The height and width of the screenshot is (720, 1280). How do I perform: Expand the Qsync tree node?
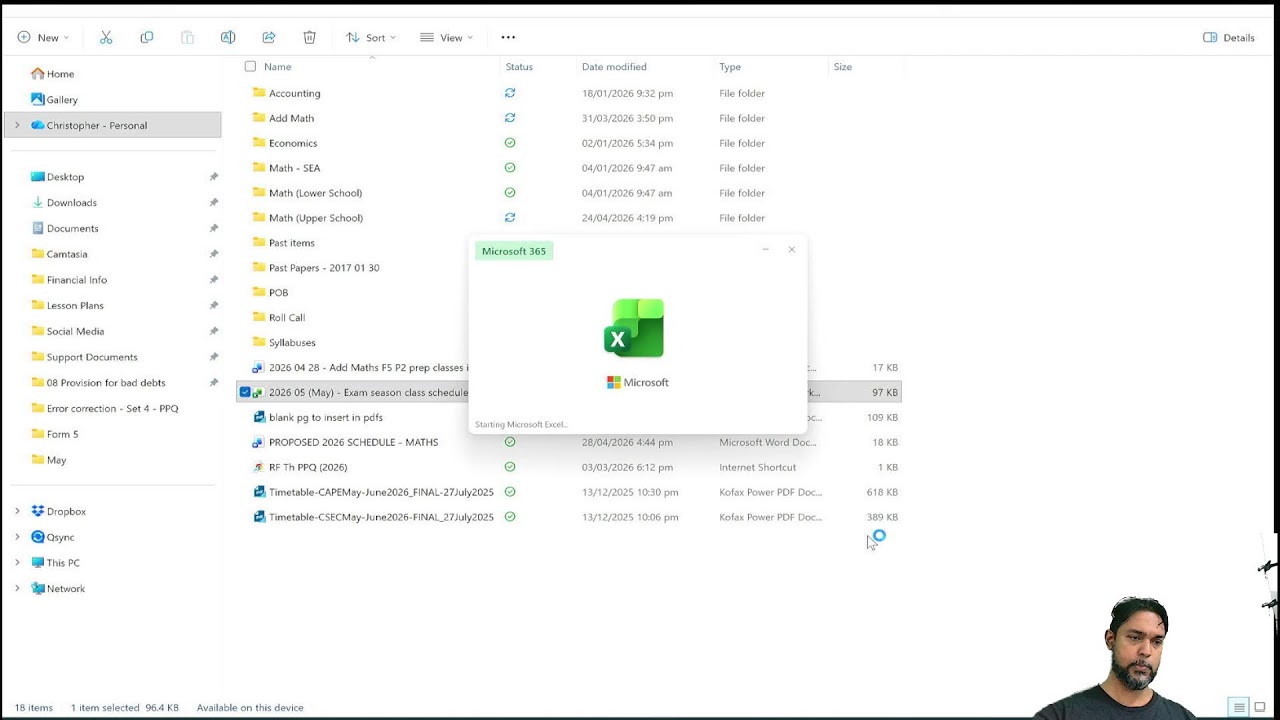[x=17, y=537]
